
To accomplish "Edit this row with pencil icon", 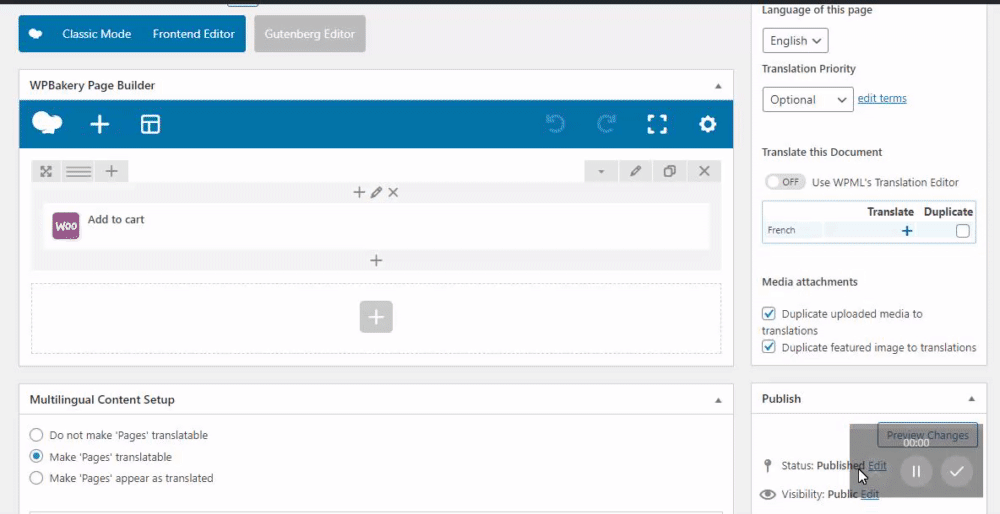I will click(635, 171).
